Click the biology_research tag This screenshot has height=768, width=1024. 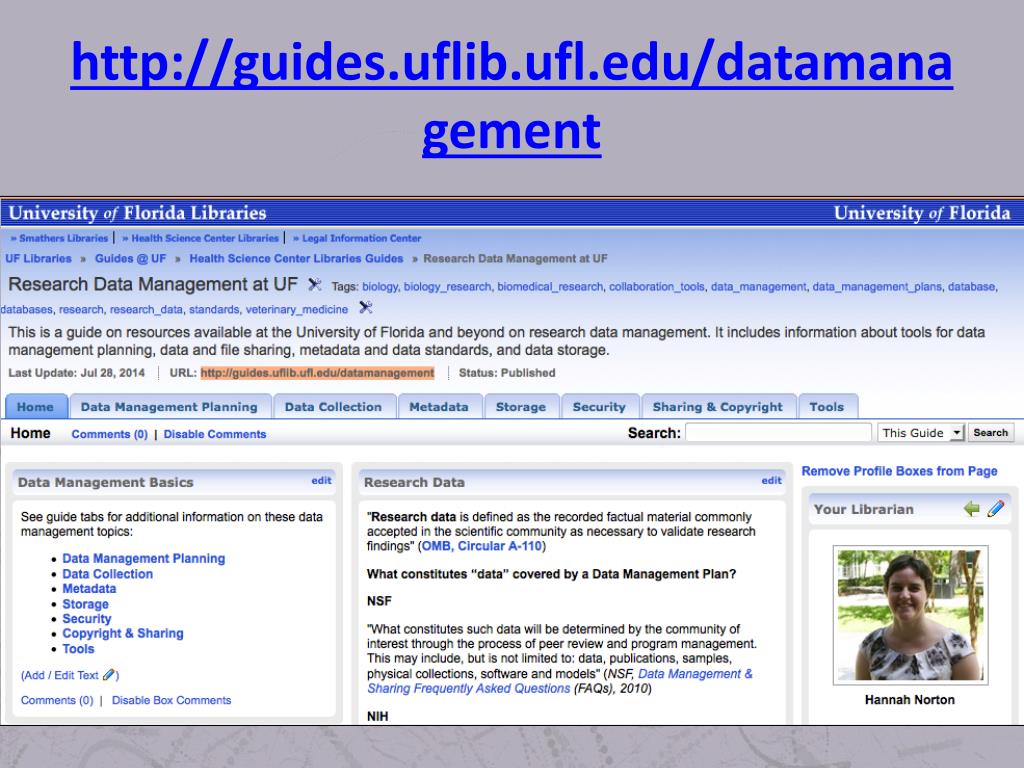pos(447,286)
